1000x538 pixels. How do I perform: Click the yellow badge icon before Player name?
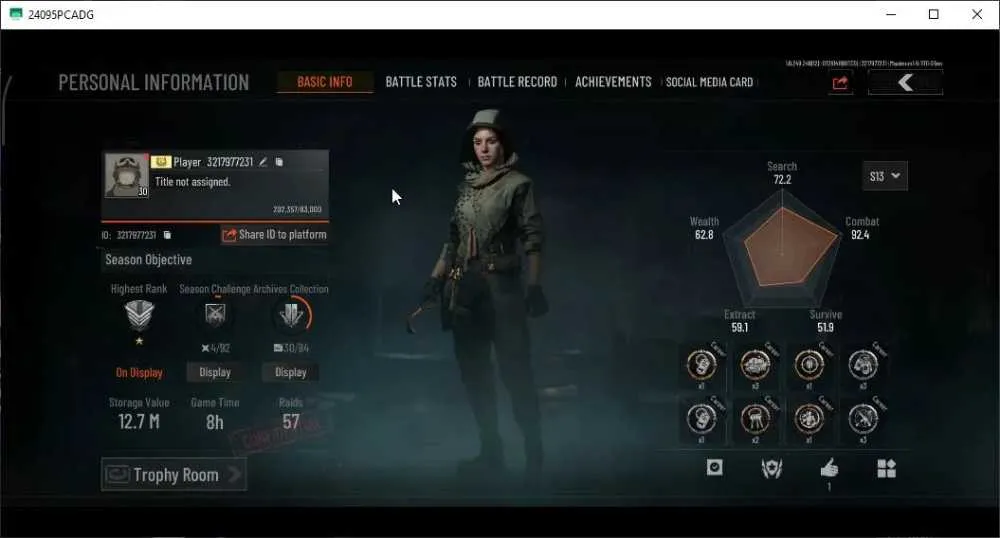[161, 162]
